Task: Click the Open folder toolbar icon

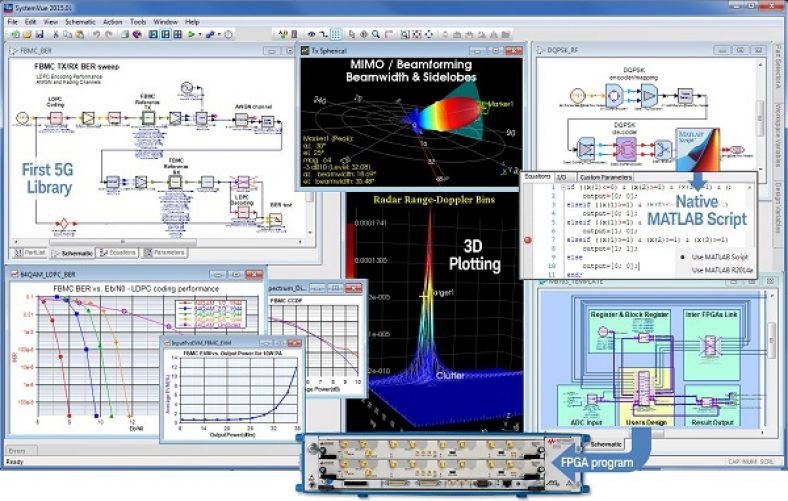Action: [27, 35]
